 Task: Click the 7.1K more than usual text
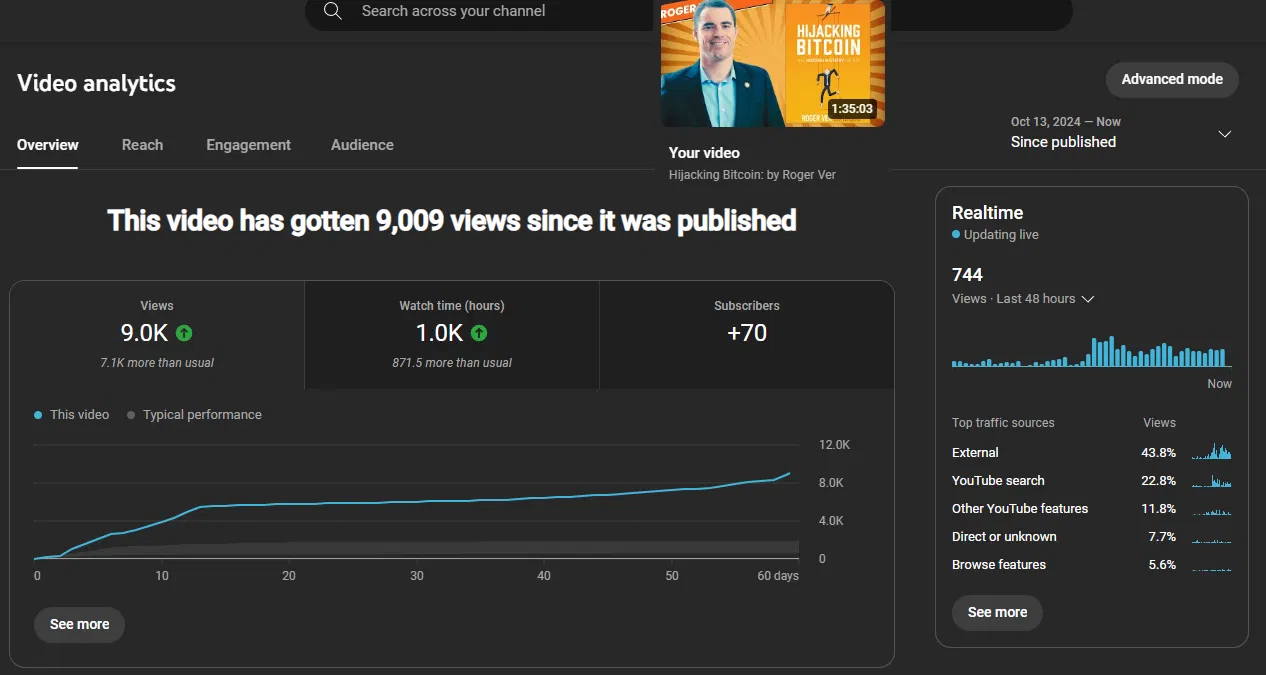click(x=157, y=363)
